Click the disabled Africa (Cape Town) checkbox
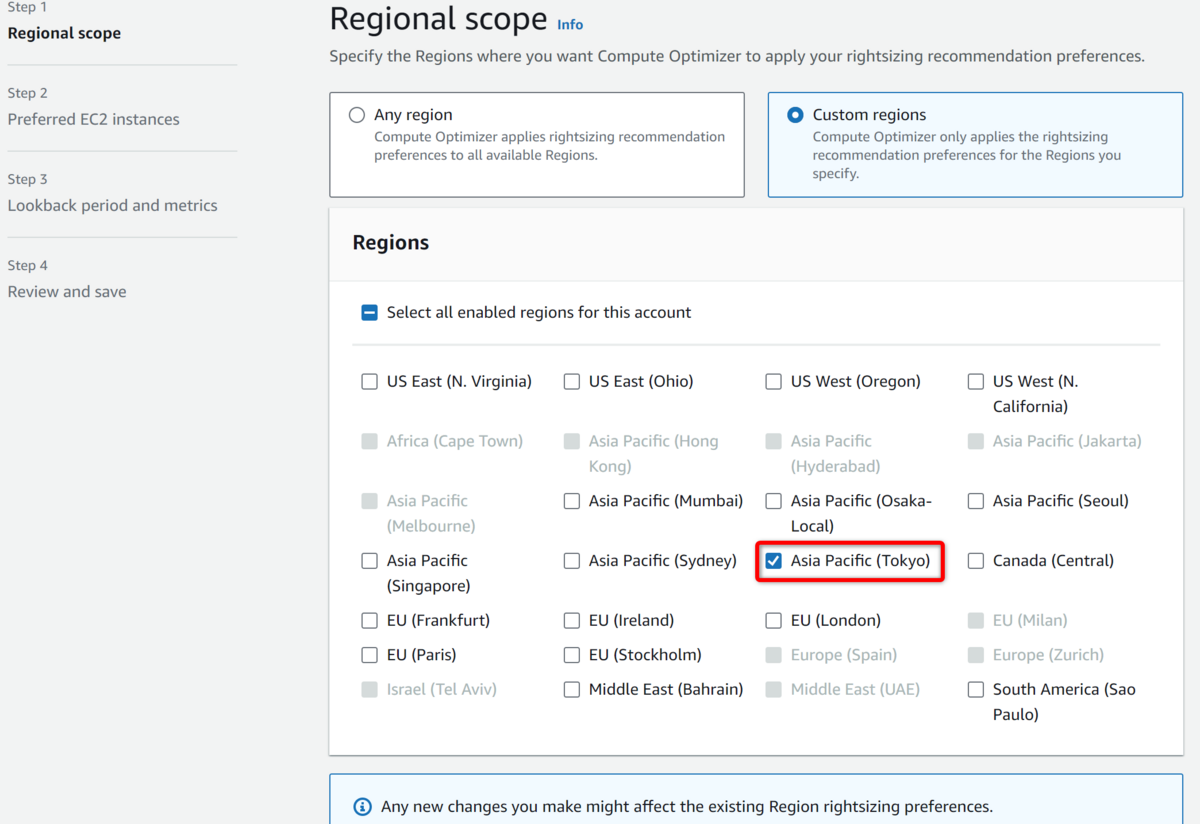 369,441
